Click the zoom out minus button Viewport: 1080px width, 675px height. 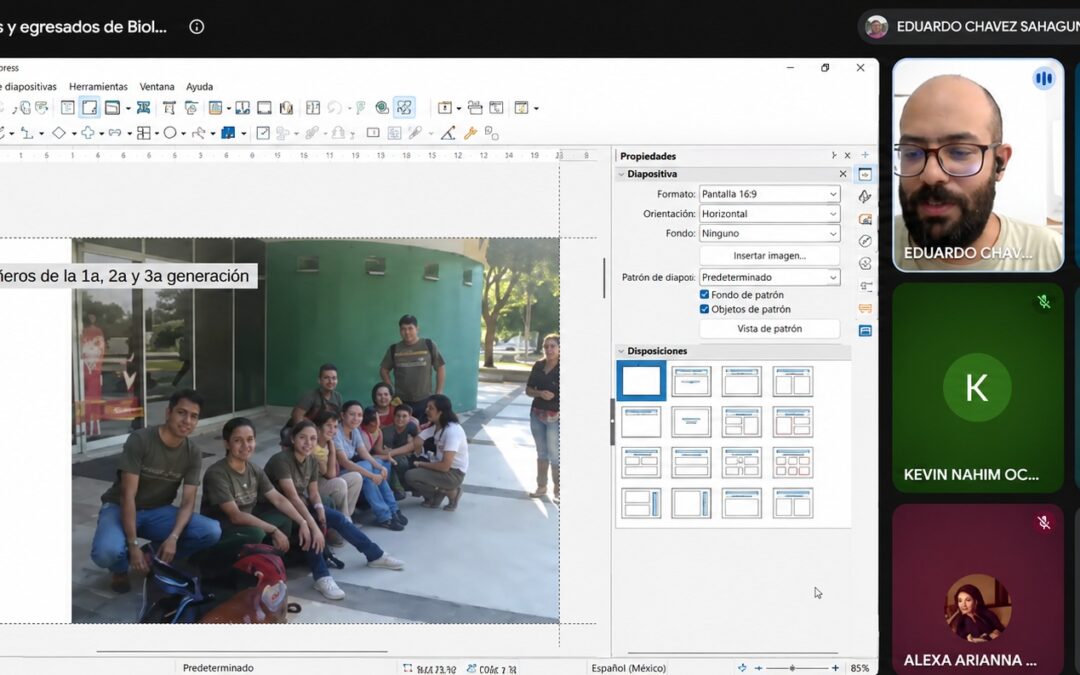click(x=758, y=668)
